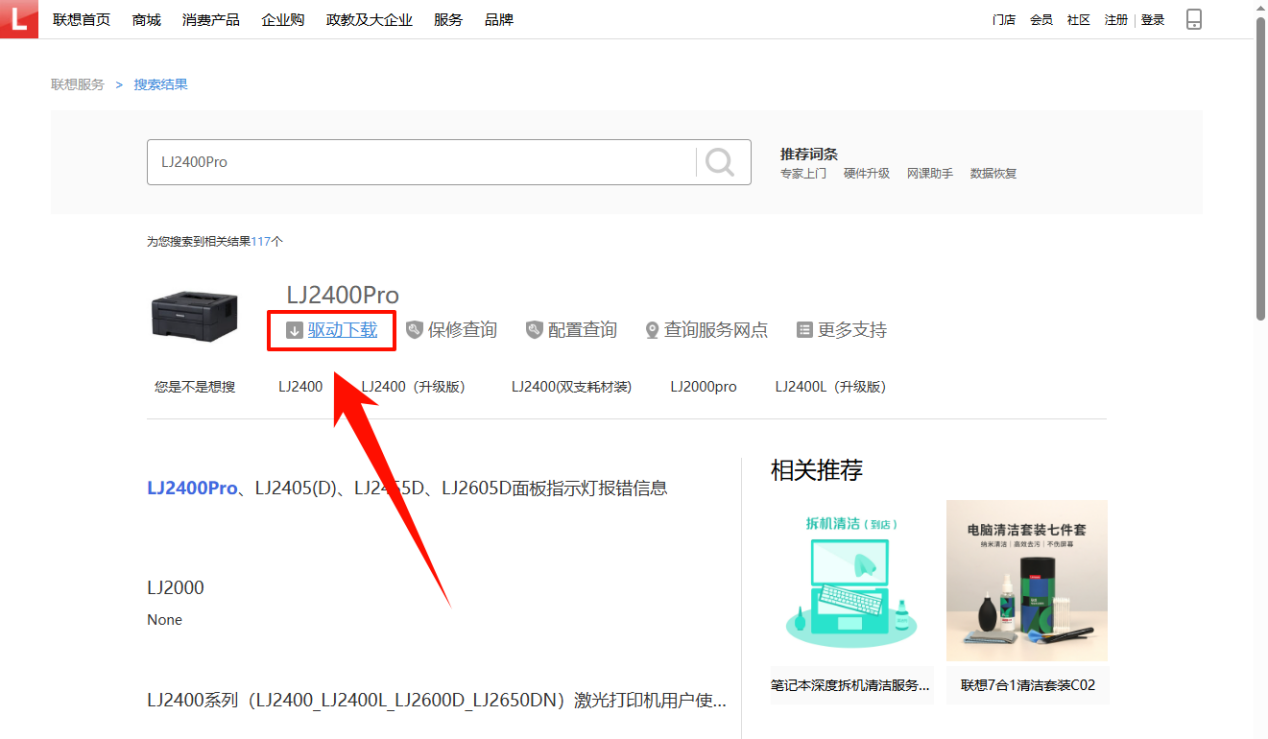
Task: Click the location pin icon for 查询服务网点
Action: [x=652, y=329]
